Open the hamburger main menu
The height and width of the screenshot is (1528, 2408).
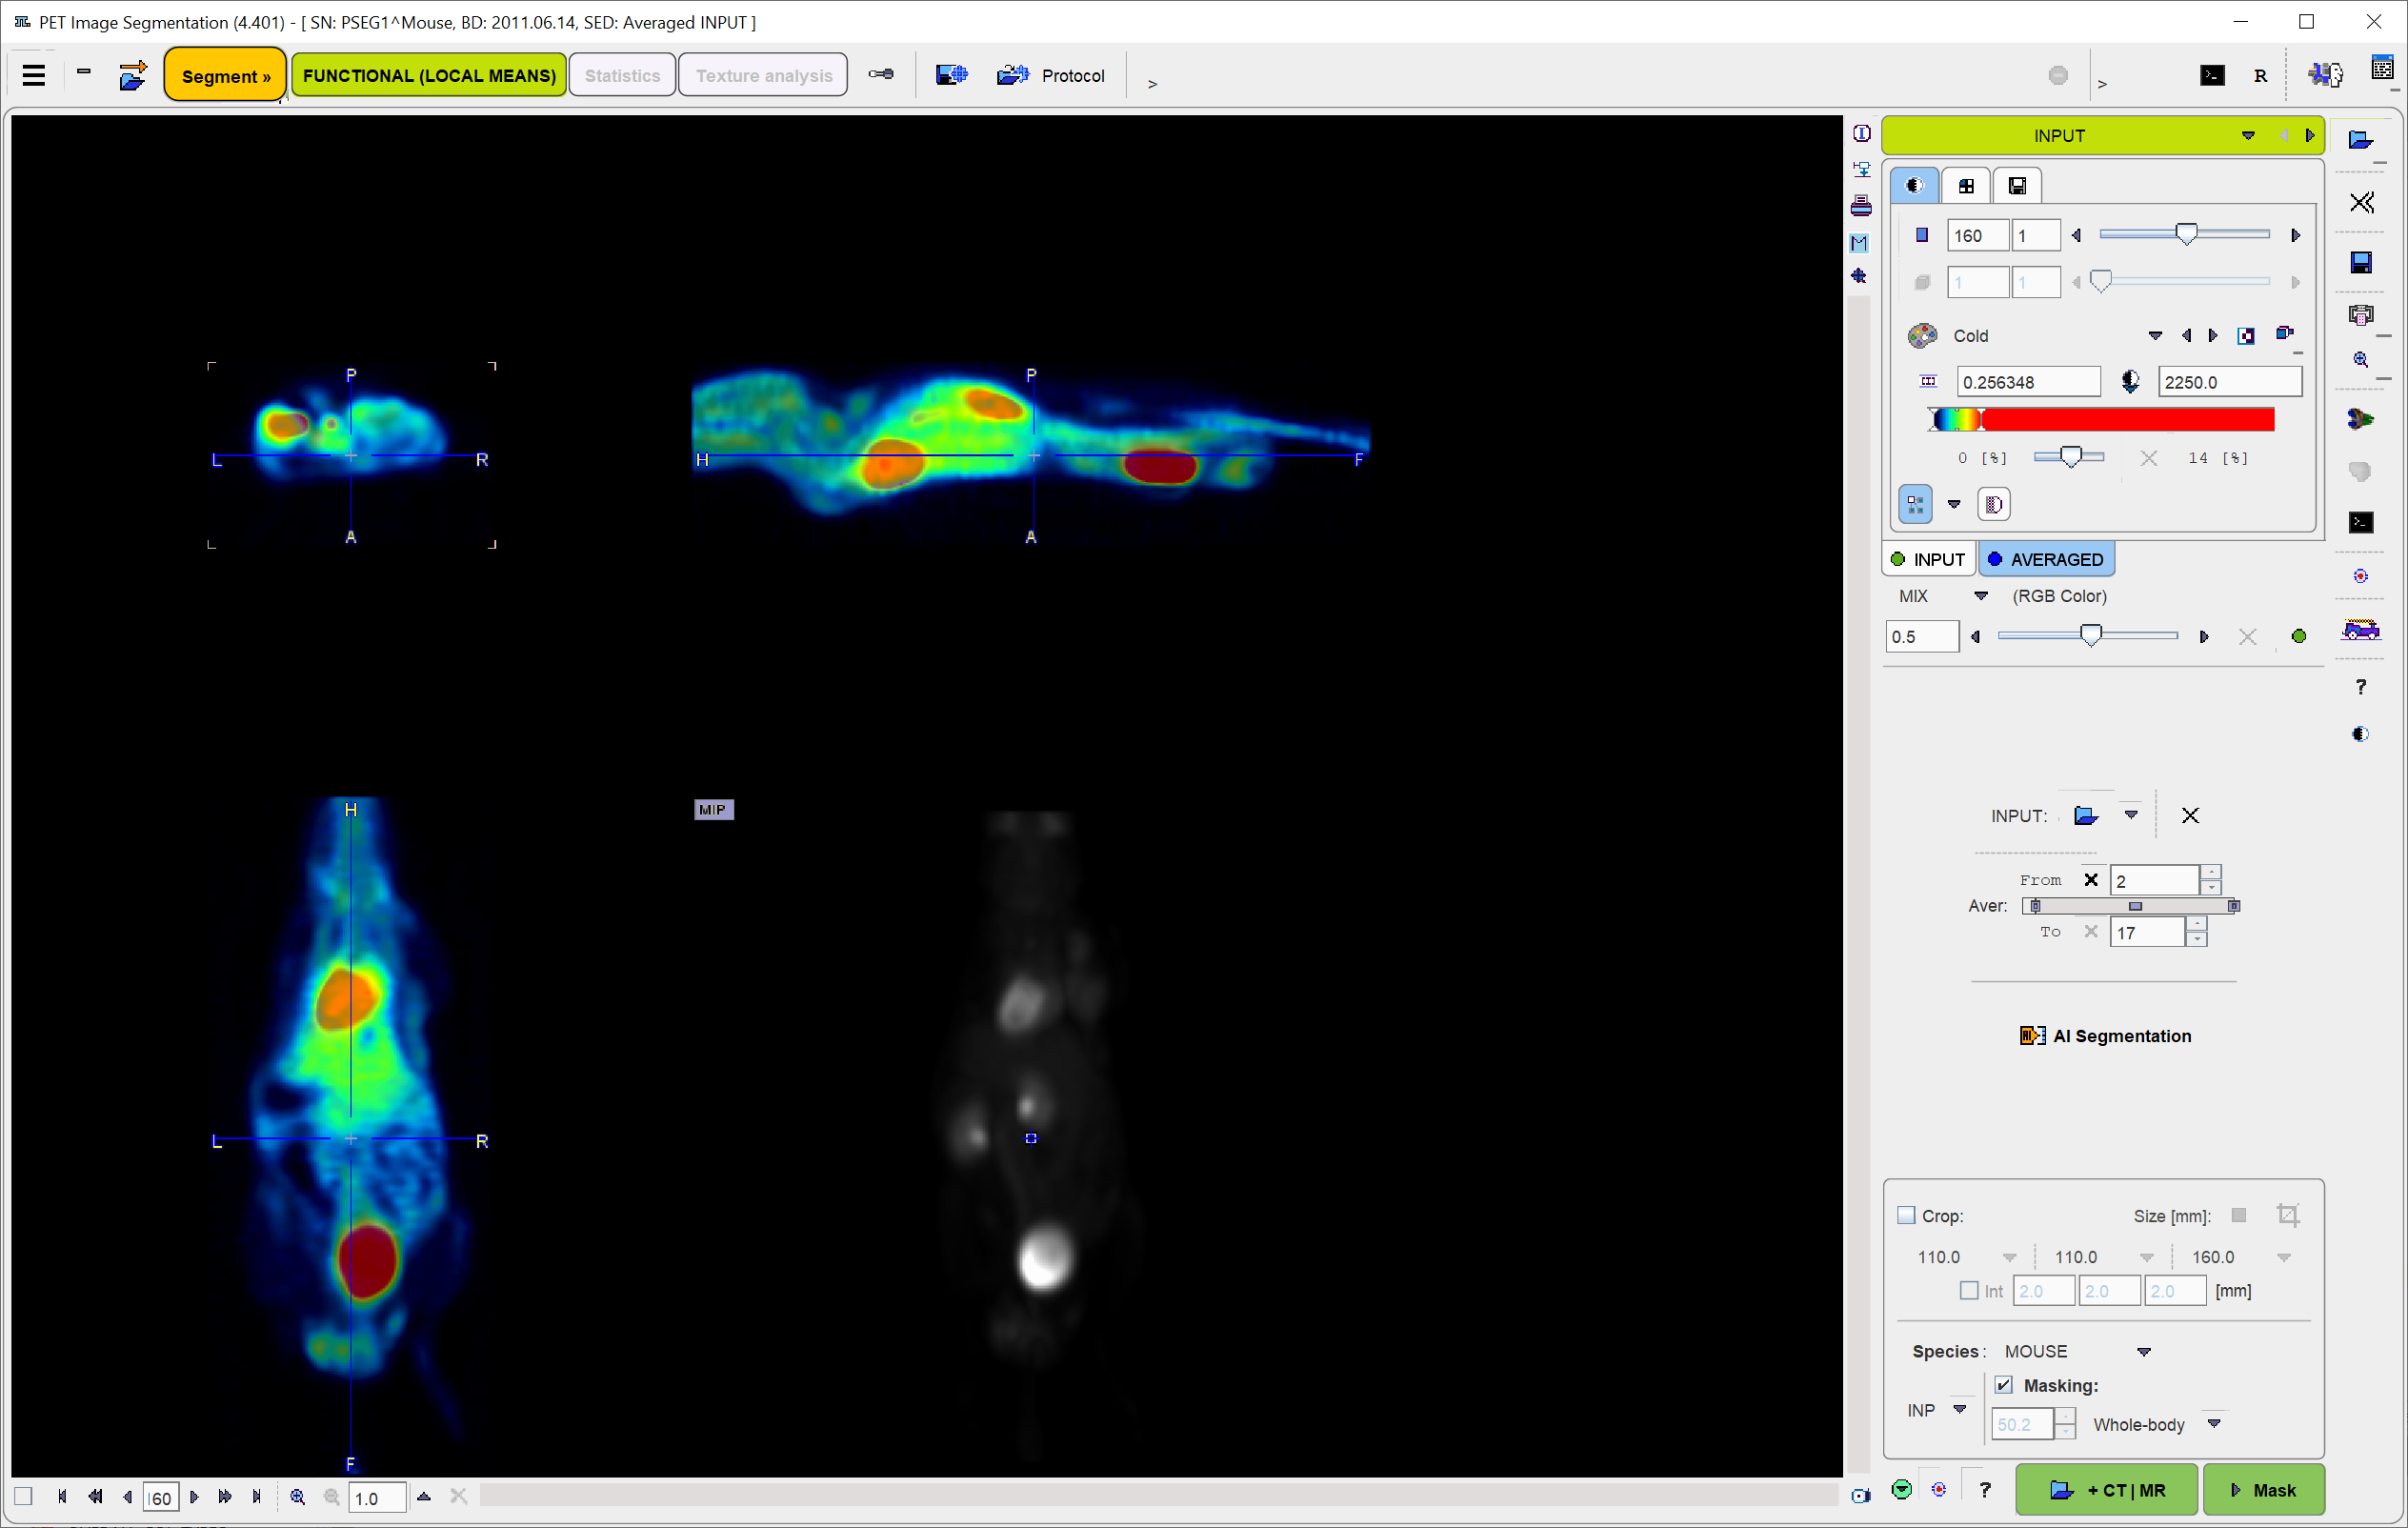pyautogui.click(x=34, y=76)
